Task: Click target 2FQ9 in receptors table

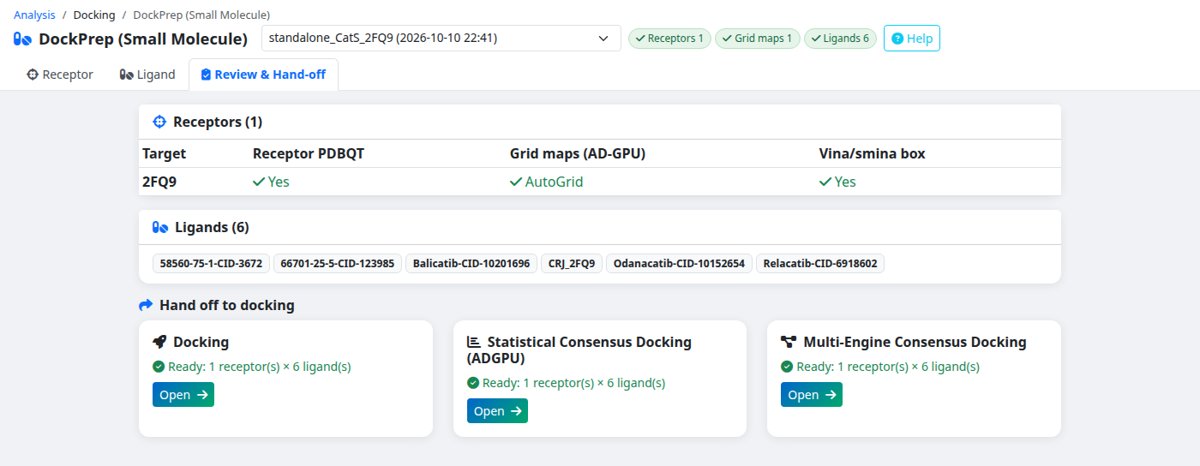Action: point(159,182)
